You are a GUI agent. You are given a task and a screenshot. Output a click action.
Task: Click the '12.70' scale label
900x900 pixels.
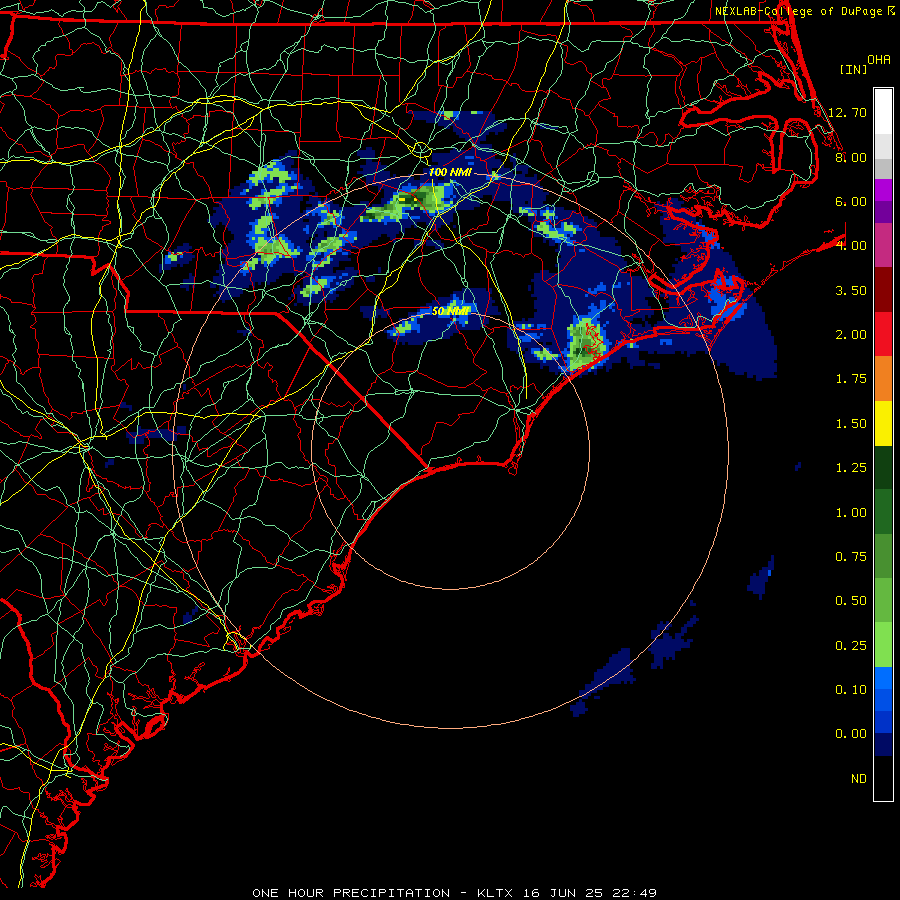[847, 112]
